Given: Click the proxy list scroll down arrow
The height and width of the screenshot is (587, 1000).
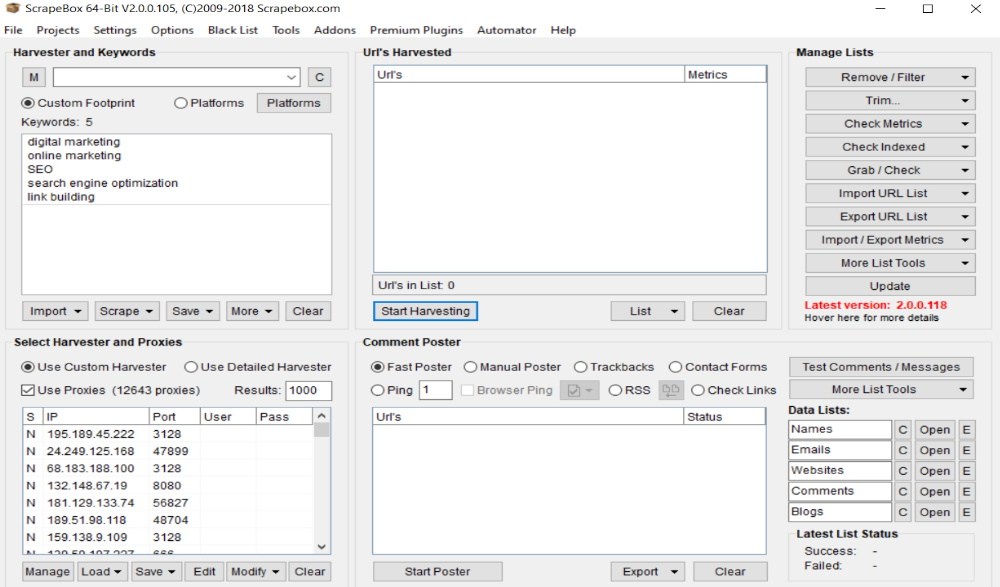Looking at the screenshot, I should coord(322,547).
